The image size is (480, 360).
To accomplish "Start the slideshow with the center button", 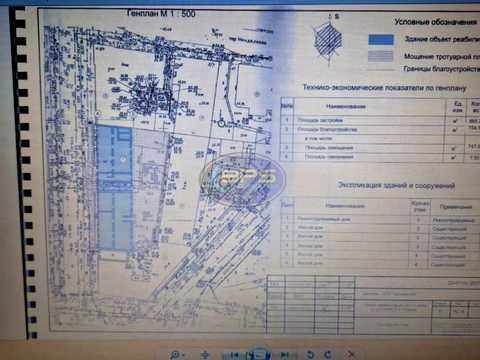I will pos(260,354).
